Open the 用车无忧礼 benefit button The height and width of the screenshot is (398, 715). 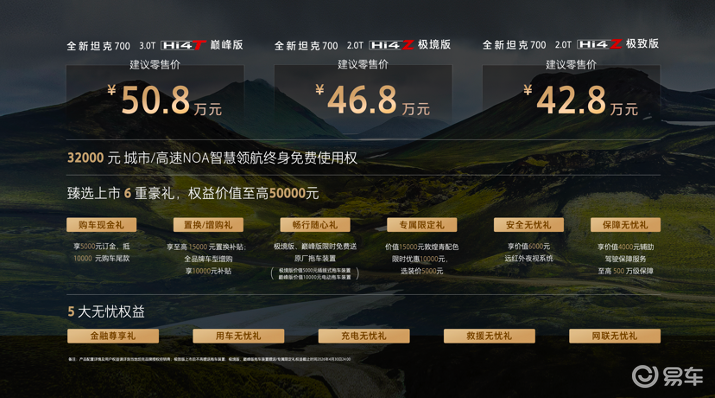click(x=238, y=336)
